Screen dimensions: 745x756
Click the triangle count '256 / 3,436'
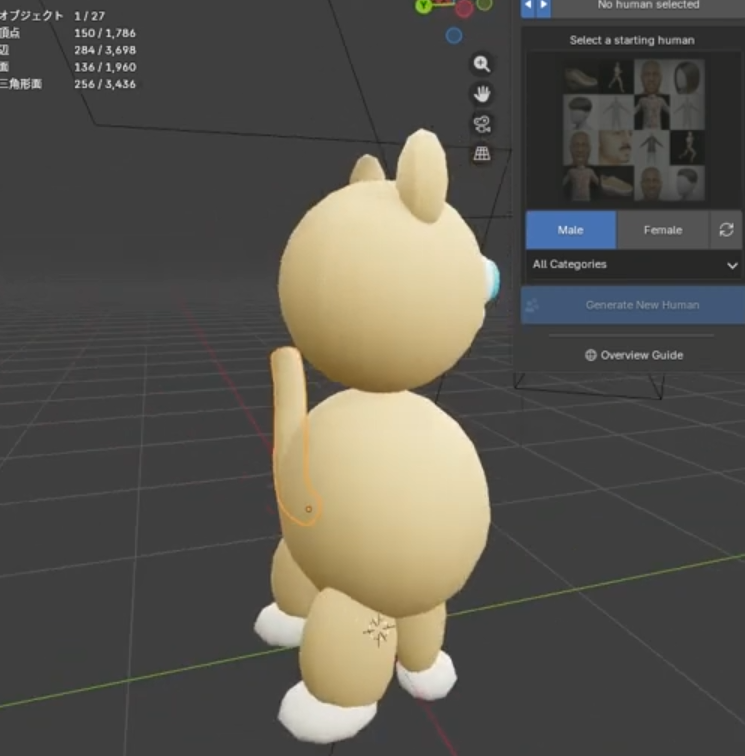pyautogui.click(x=105, y=84)
